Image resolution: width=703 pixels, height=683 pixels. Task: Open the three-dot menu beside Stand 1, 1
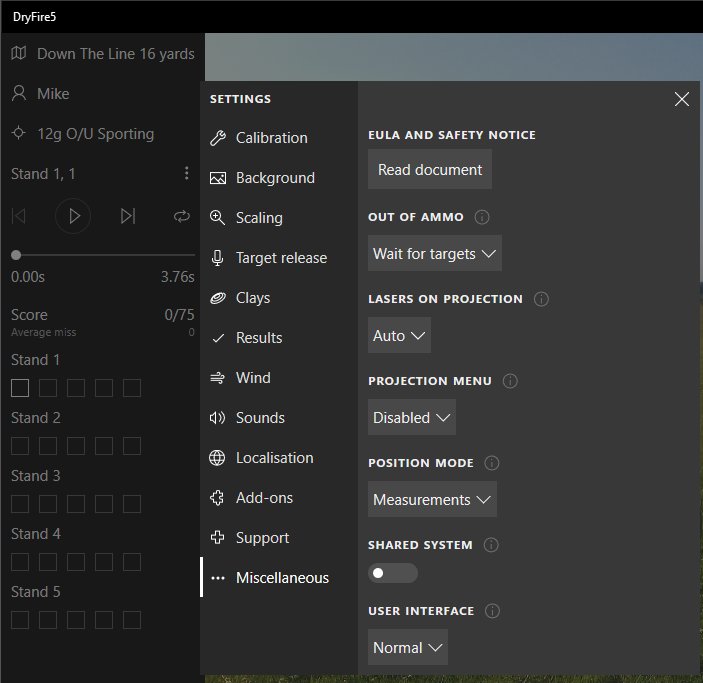point(186,174)
